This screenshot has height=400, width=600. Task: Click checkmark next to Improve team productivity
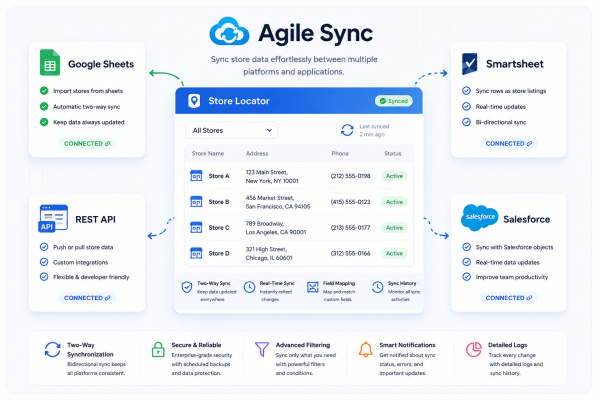click(466, 277)
